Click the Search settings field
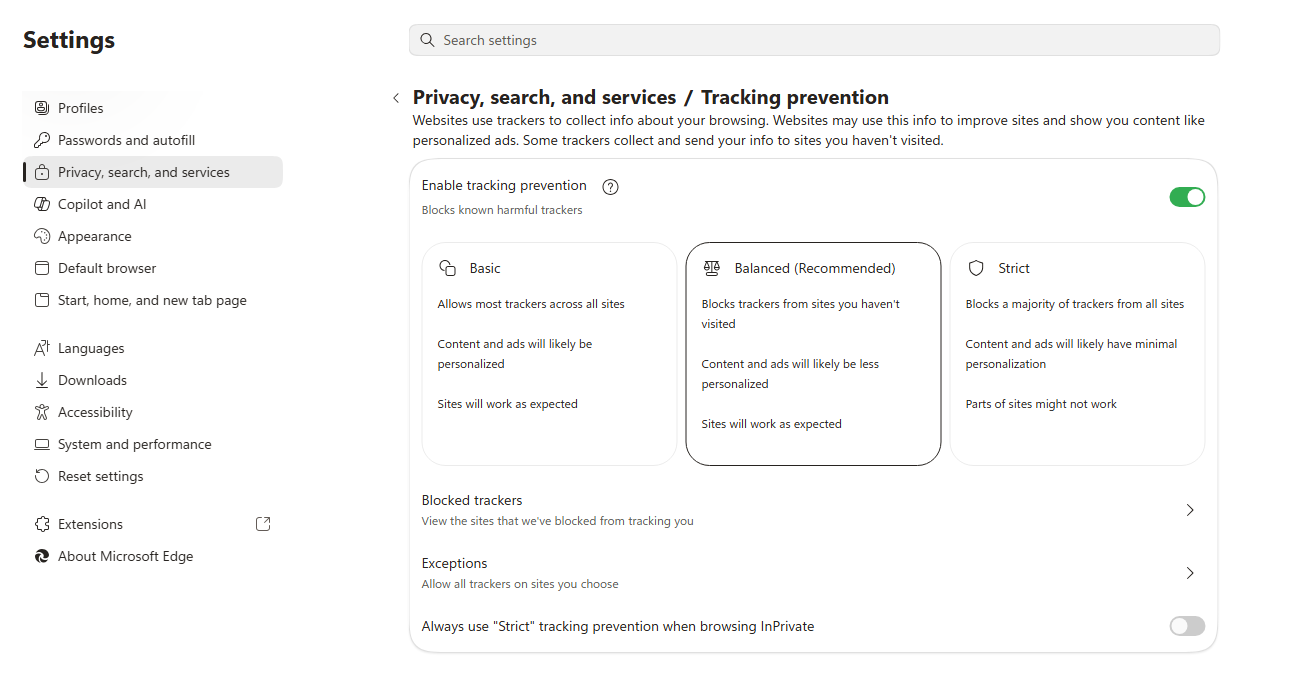The width and height of the screenshot is (1295, 689). [814, 40]
